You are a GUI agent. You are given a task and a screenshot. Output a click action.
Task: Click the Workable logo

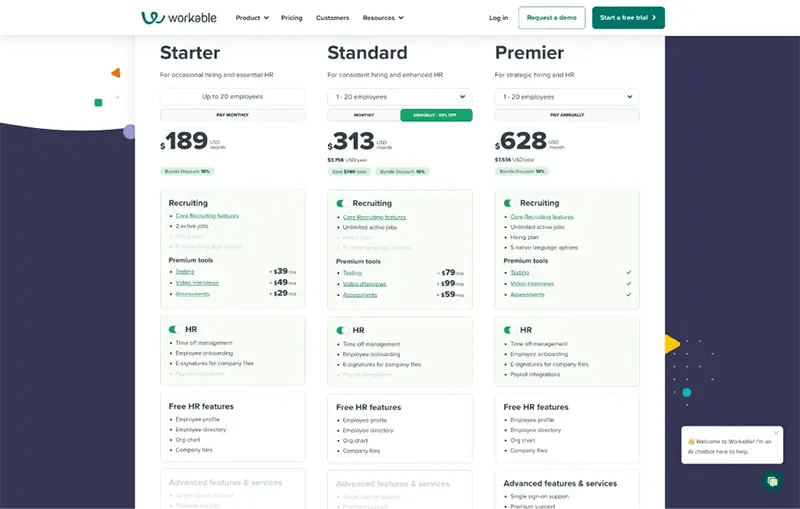179,18
